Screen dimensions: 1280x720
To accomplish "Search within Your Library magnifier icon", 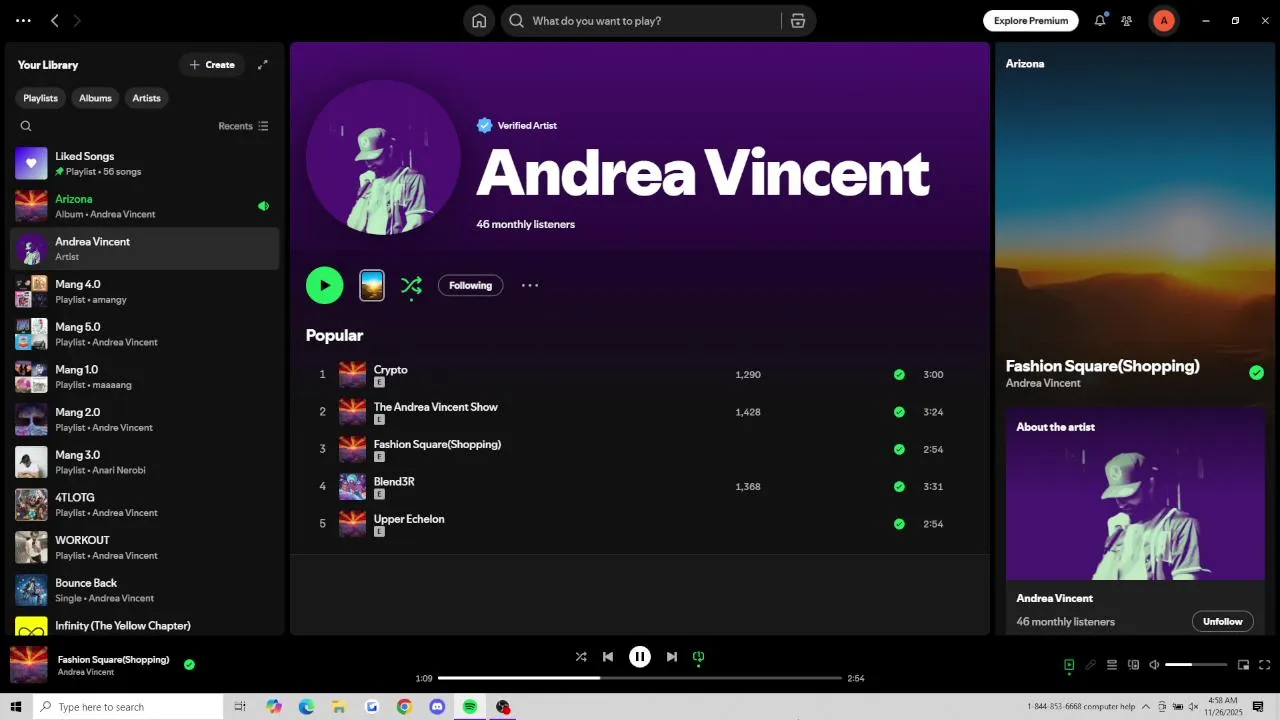I will point(26,126).
